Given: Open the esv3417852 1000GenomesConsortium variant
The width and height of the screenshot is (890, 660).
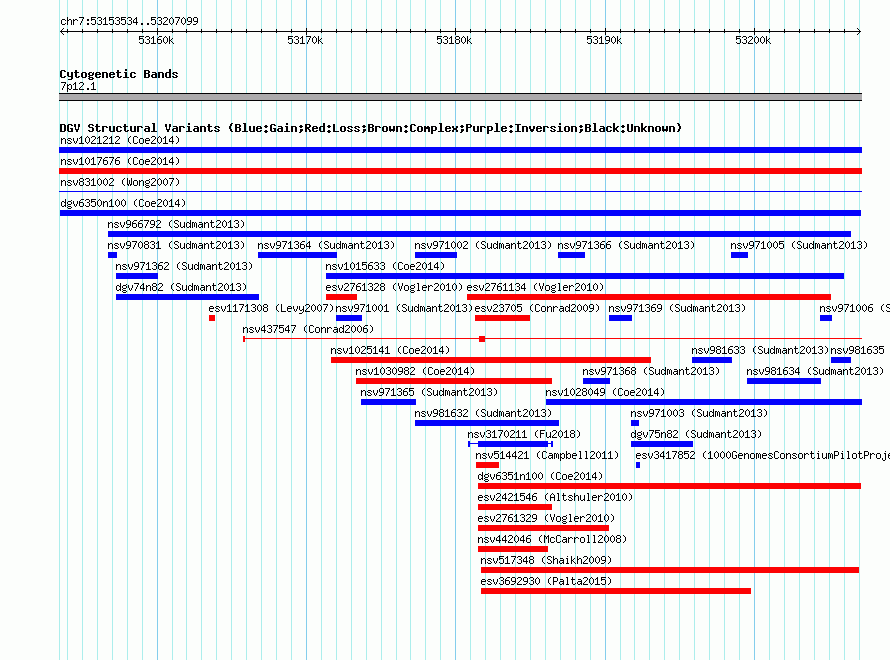Looking at the screenshot, I should click(762, 455).
